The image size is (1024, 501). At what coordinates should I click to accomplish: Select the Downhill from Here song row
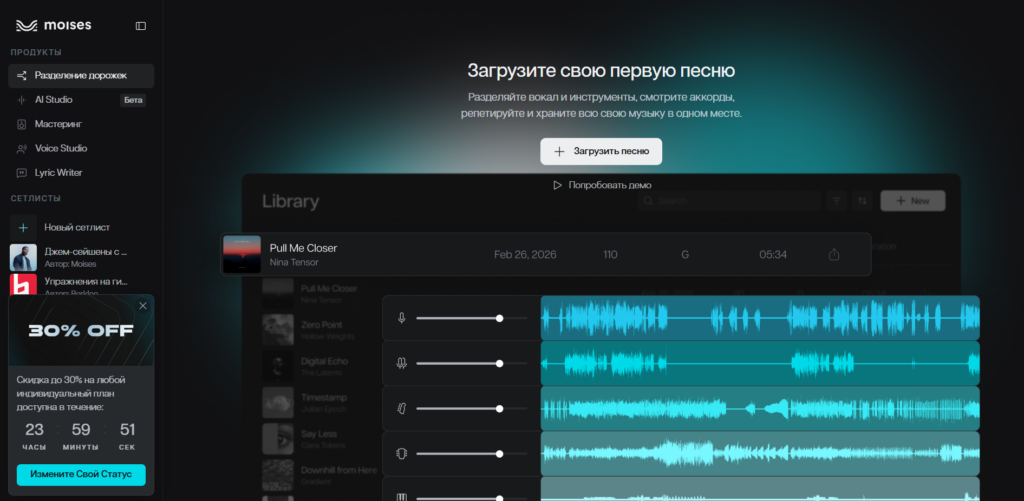322,475
